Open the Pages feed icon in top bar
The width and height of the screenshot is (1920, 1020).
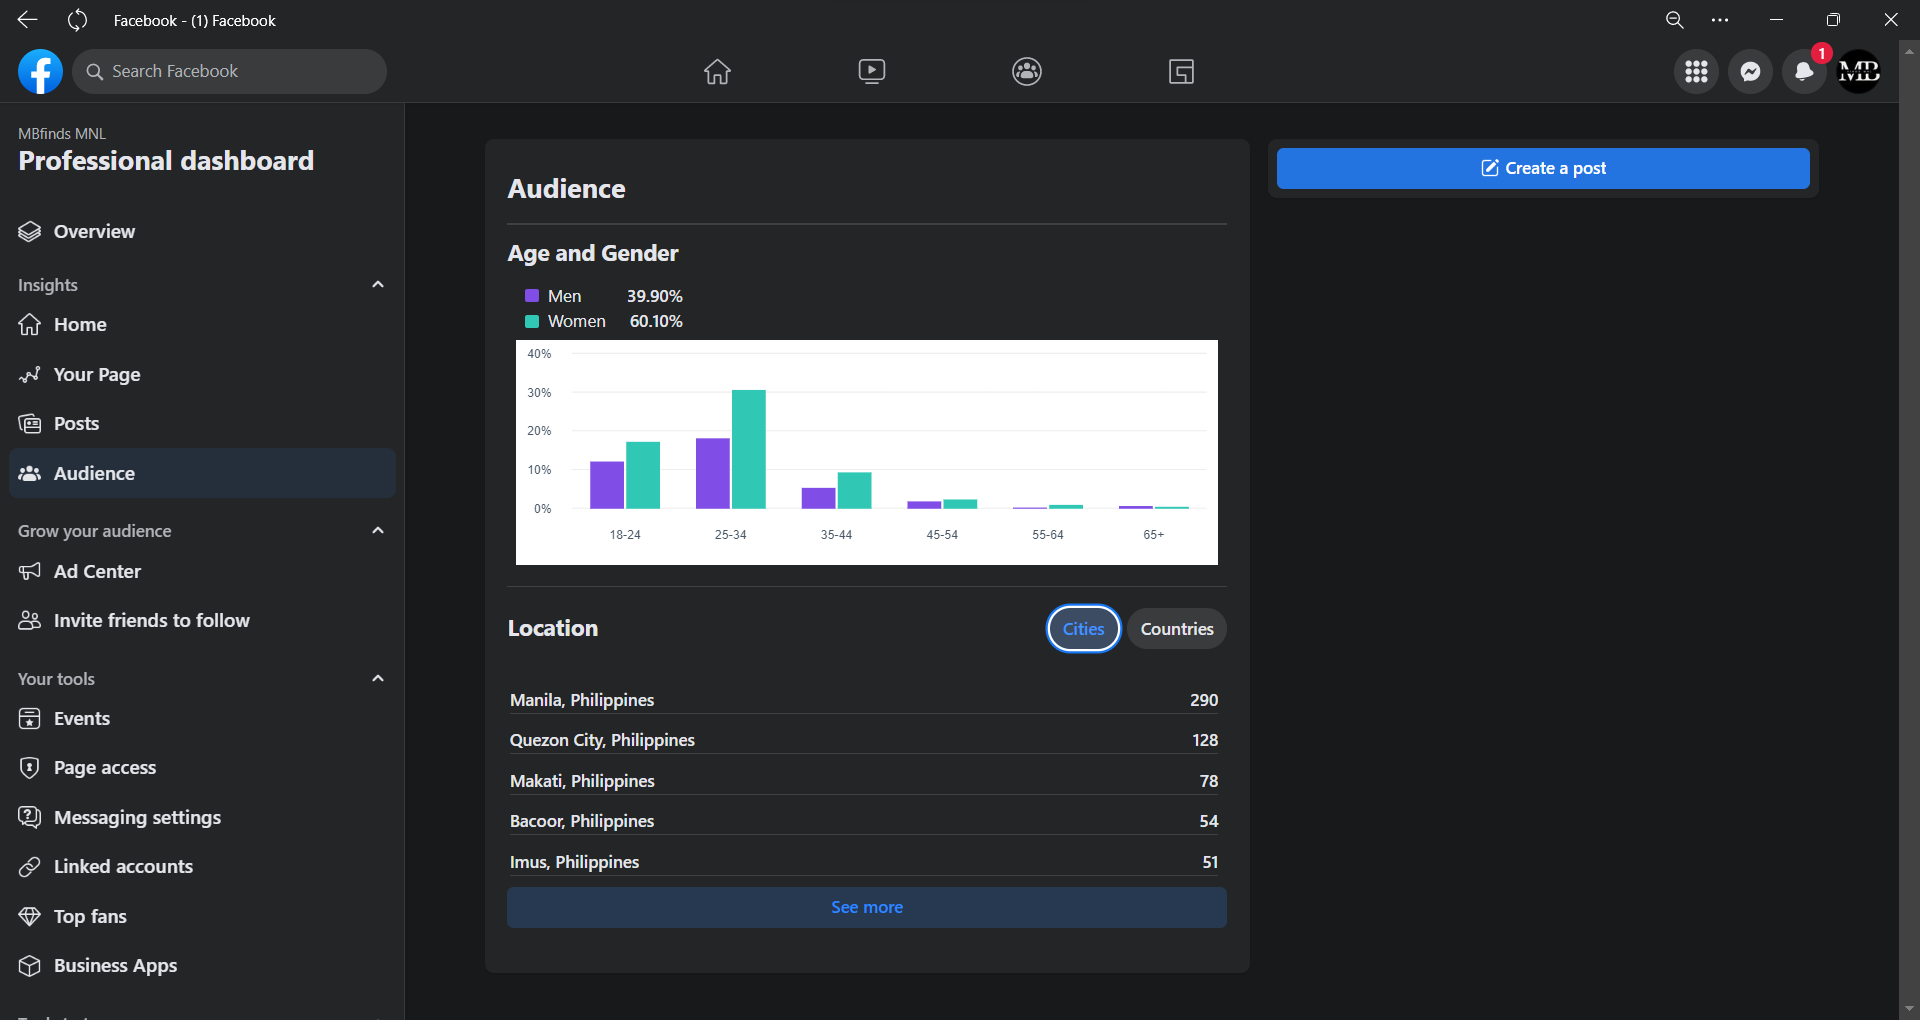pyautogui.click(x=1182, y=71)
